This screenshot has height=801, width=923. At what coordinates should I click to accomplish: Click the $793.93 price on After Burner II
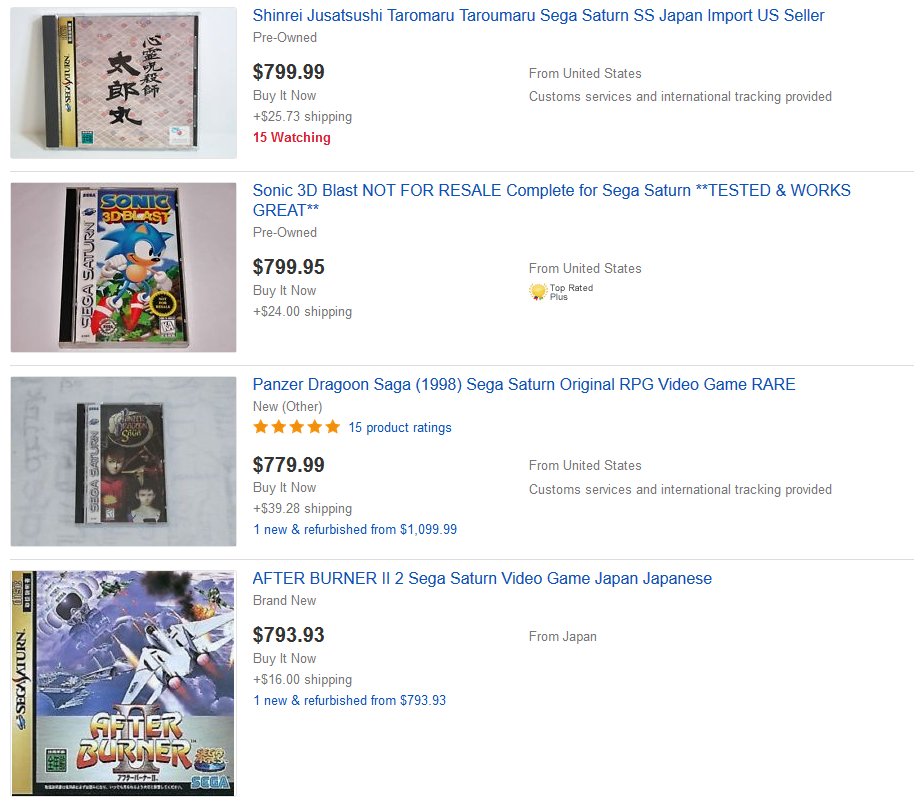tap(289, 635)
